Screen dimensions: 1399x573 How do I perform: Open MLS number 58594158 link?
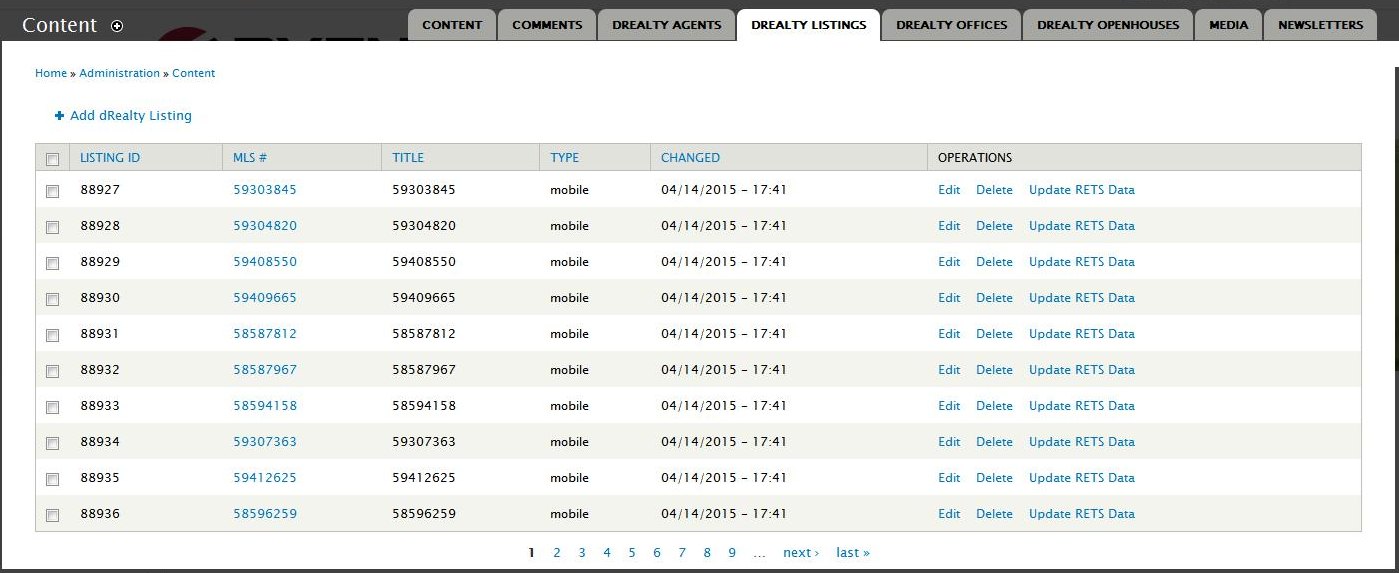tap(265, 406)
